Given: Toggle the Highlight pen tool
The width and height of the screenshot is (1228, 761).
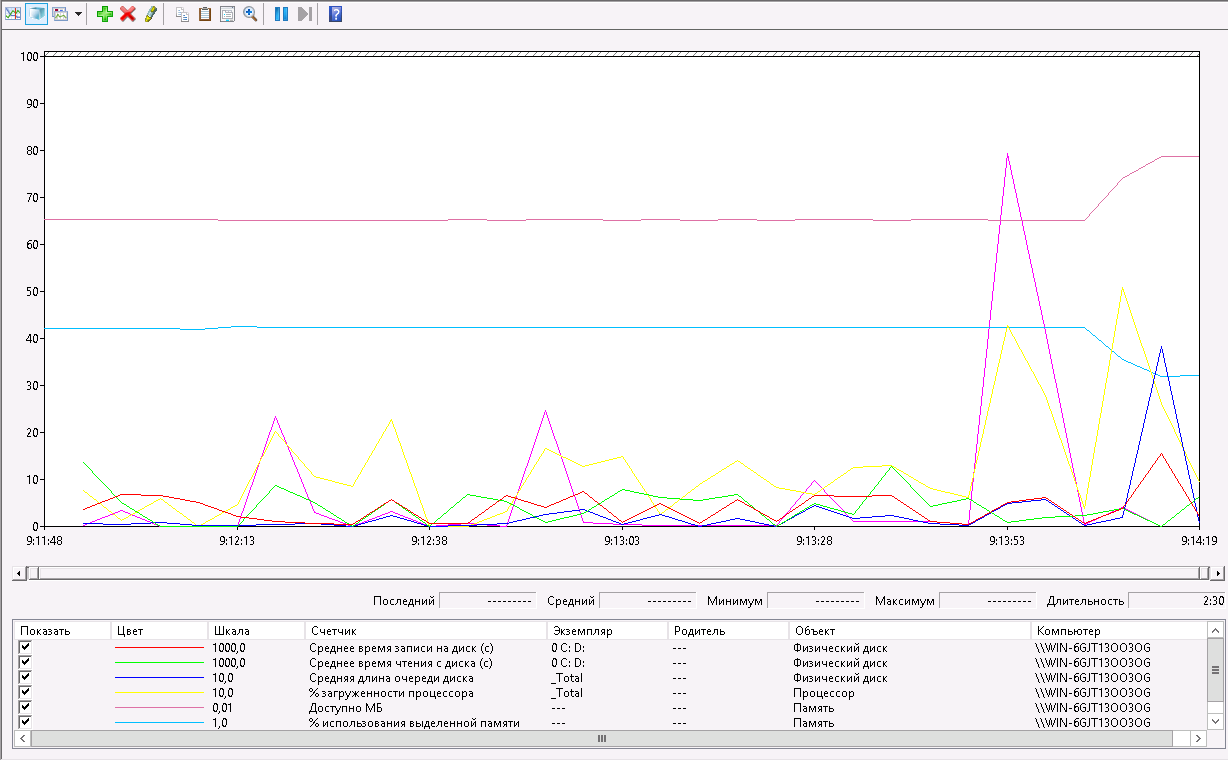Looking at the screenshot, I should pyautogui.click(x=151, y=14).
